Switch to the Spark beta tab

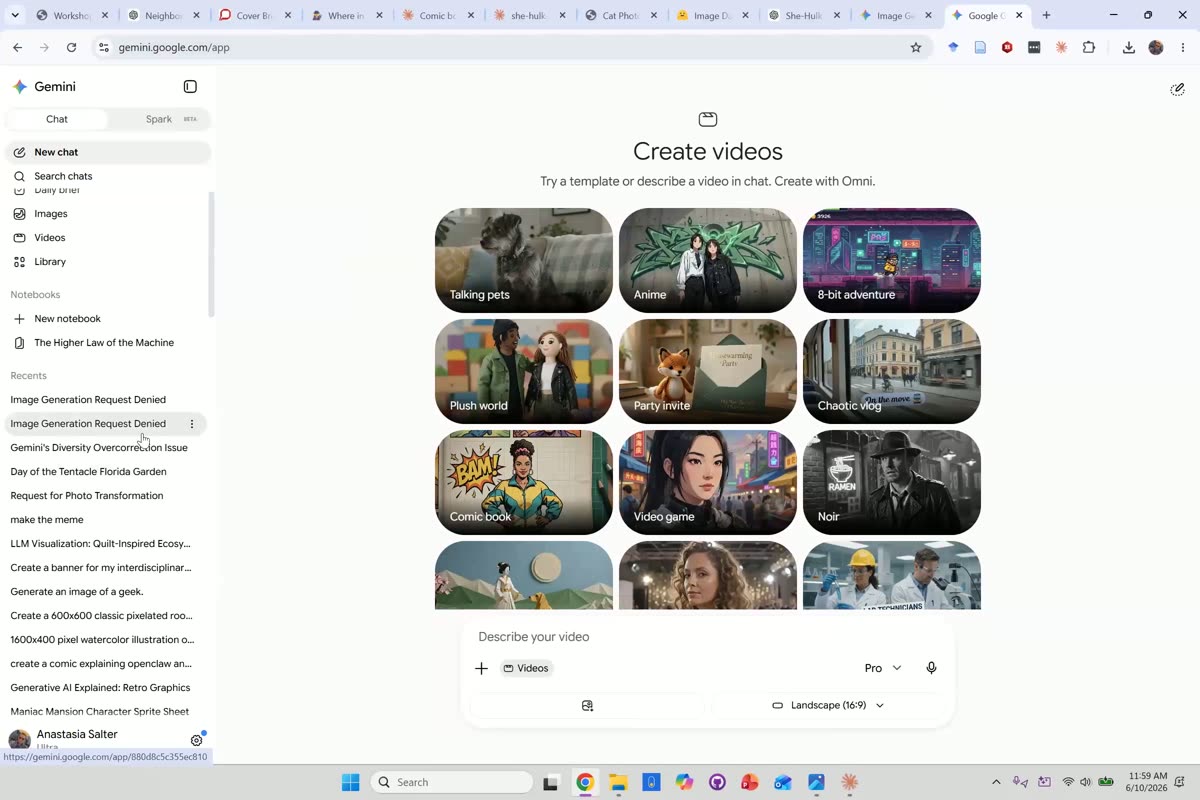point(171,119)
